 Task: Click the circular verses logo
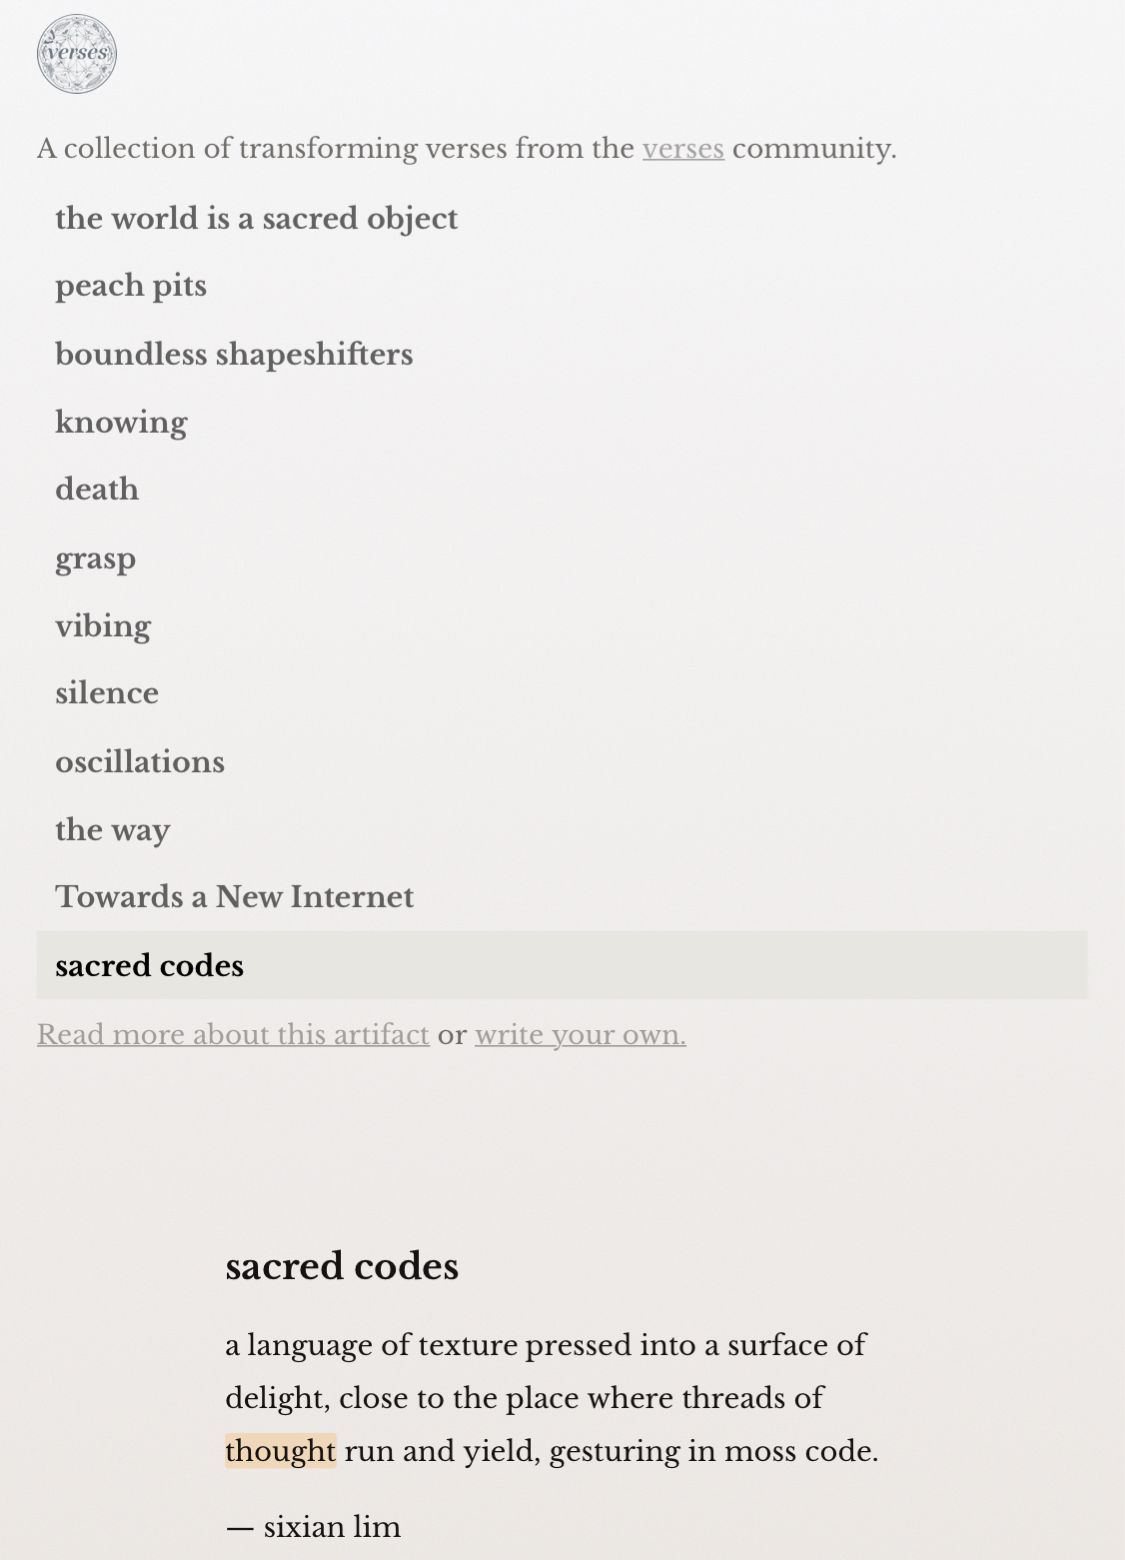tap(77, 54)
